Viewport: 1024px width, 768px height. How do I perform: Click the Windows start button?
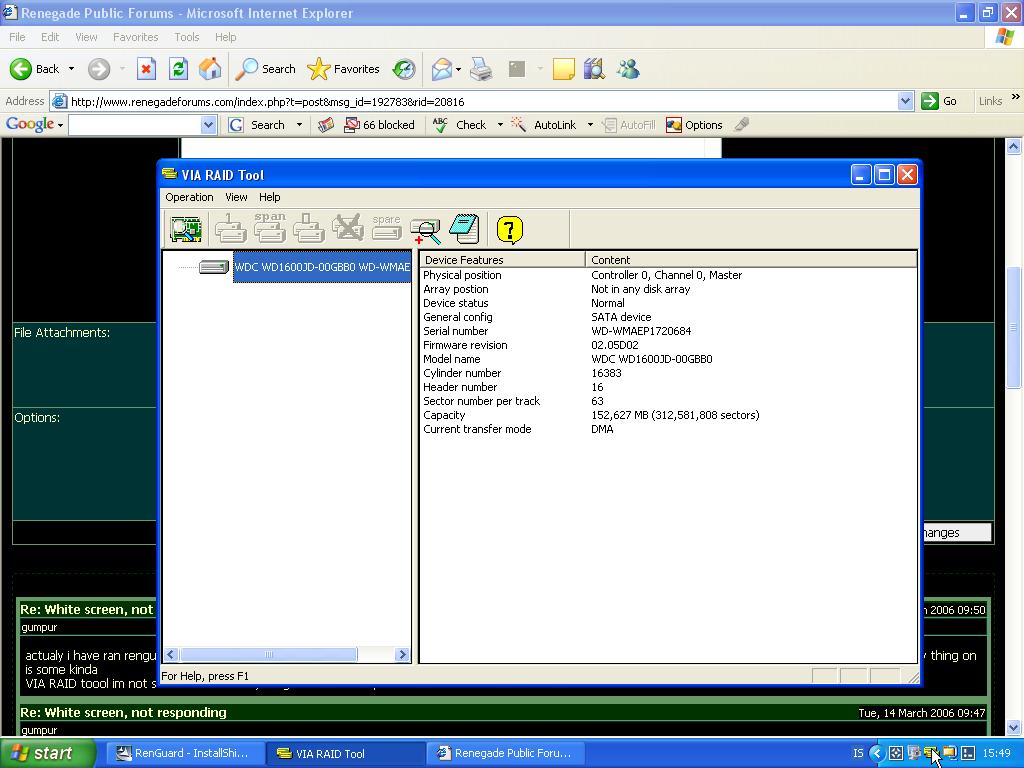[x=47, y=753]
